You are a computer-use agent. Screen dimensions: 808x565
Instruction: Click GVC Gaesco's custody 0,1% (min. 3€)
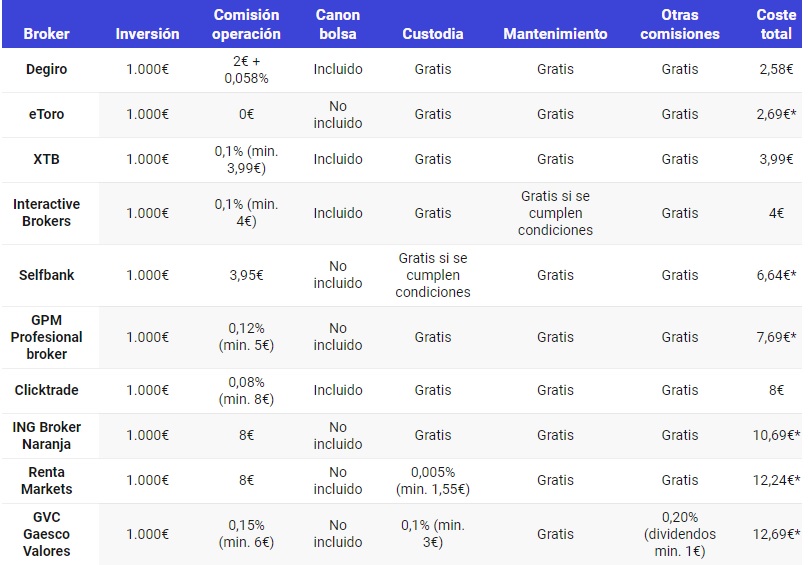click(x=433, y=534)
